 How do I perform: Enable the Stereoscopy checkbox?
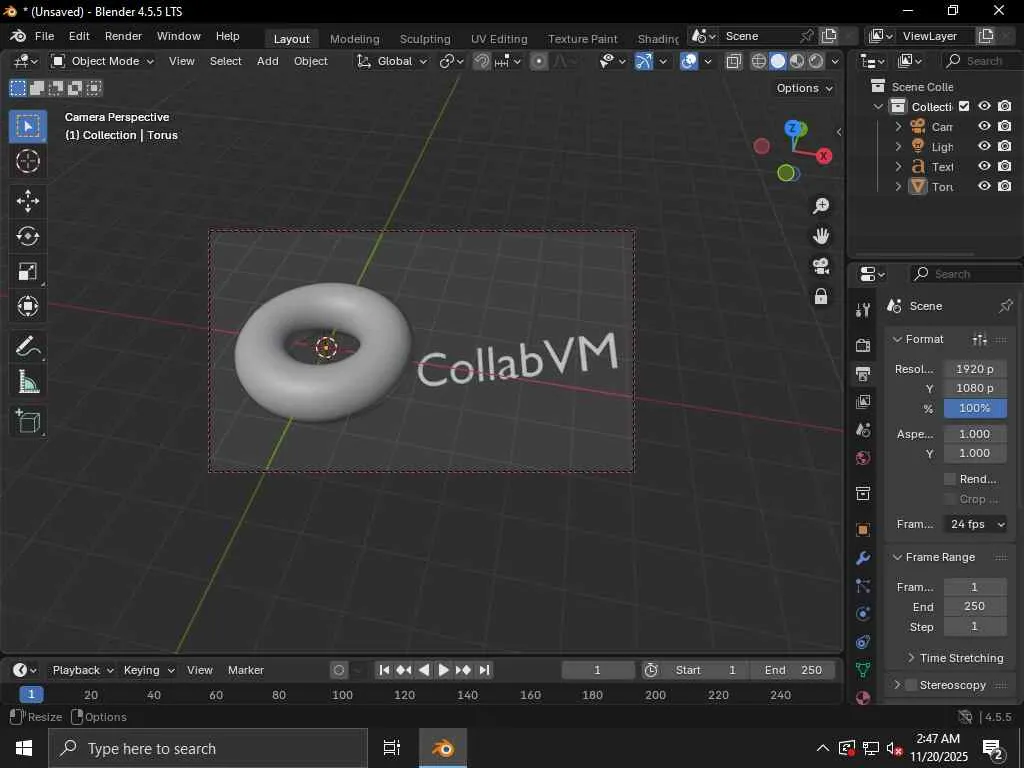click(x=911, y=685)
